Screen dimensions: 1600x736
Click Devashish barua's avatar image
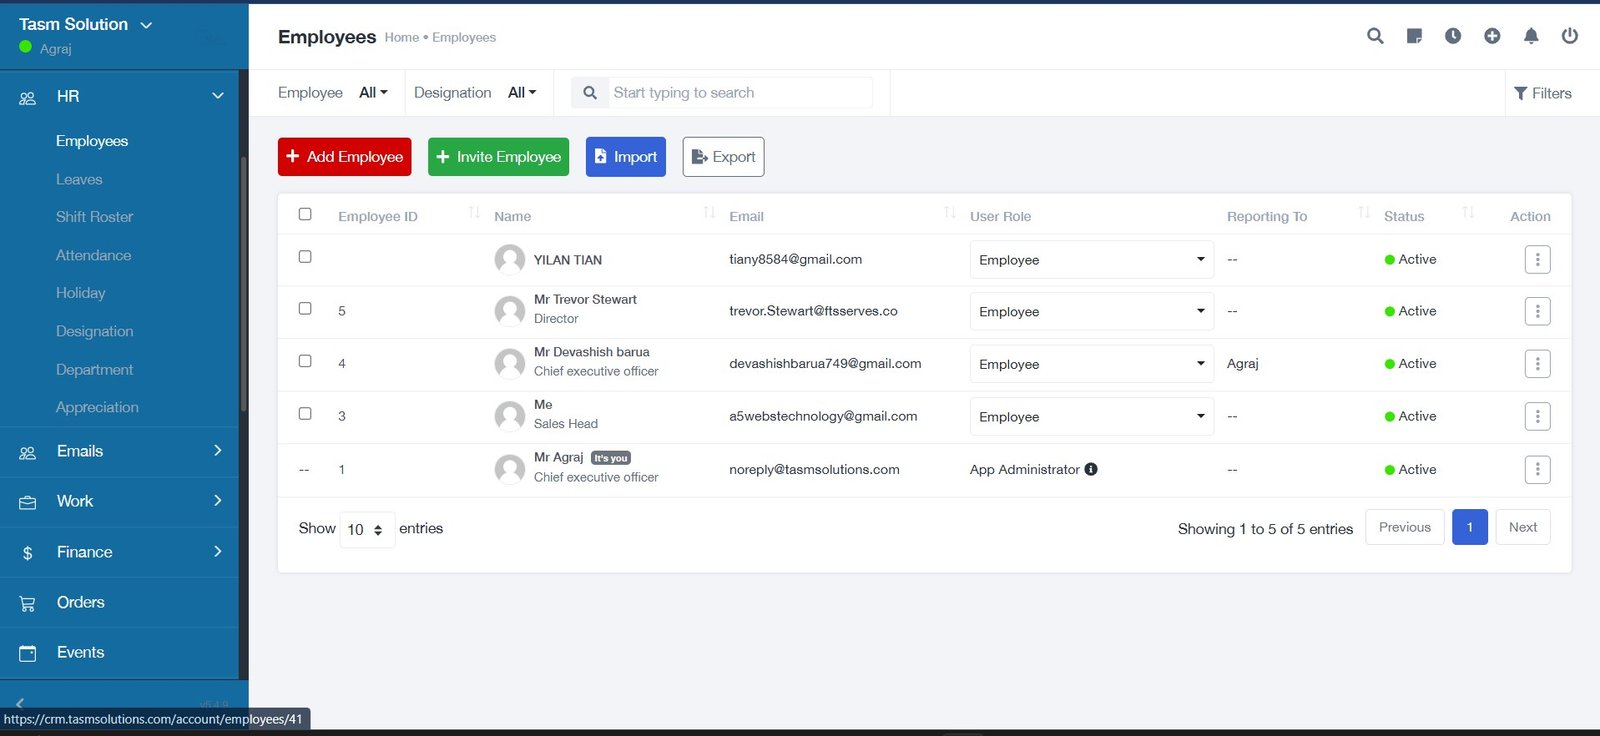510,363
